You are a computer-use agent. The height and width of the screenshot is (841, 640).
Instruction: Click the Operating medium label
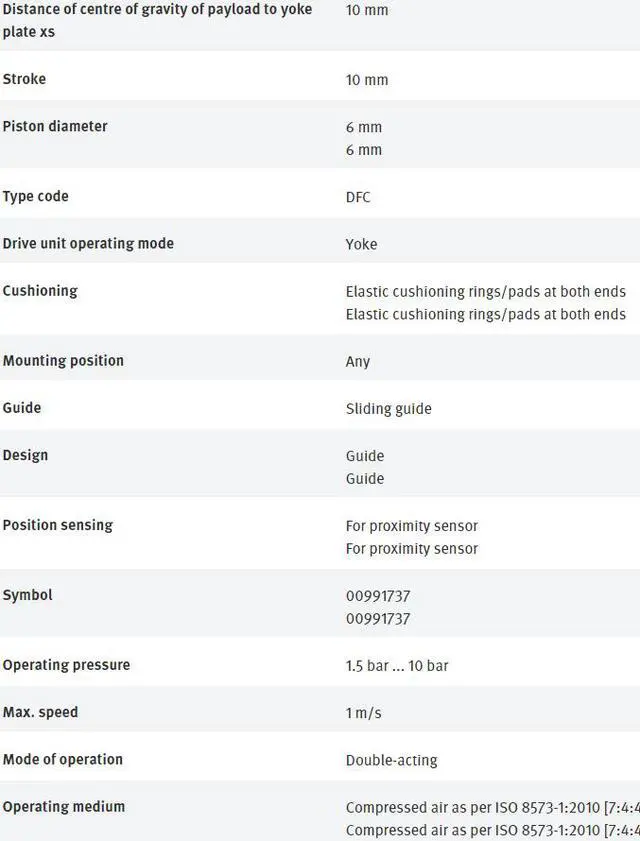(64, 805)
